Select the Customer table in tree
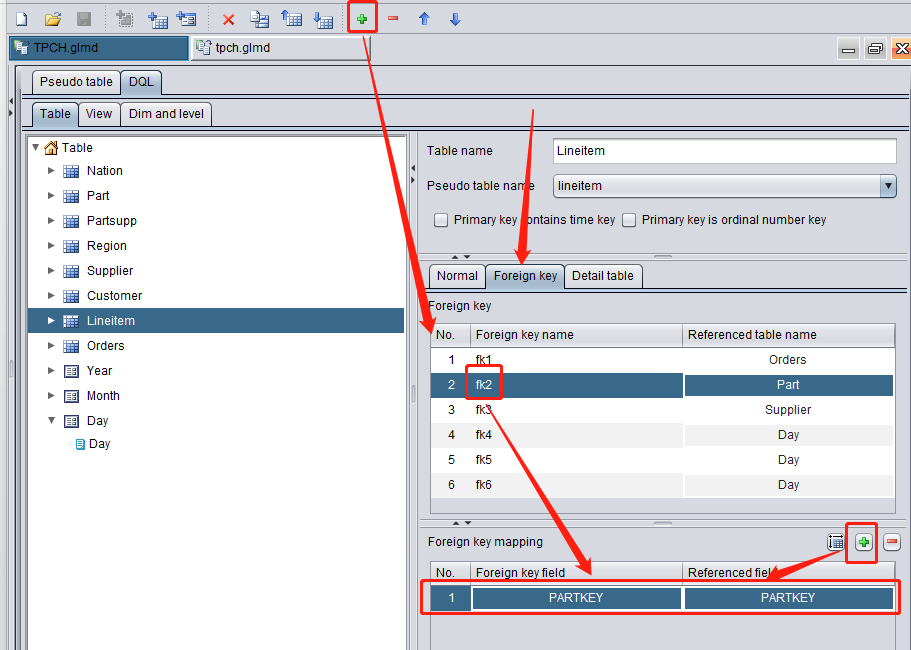 114,296
